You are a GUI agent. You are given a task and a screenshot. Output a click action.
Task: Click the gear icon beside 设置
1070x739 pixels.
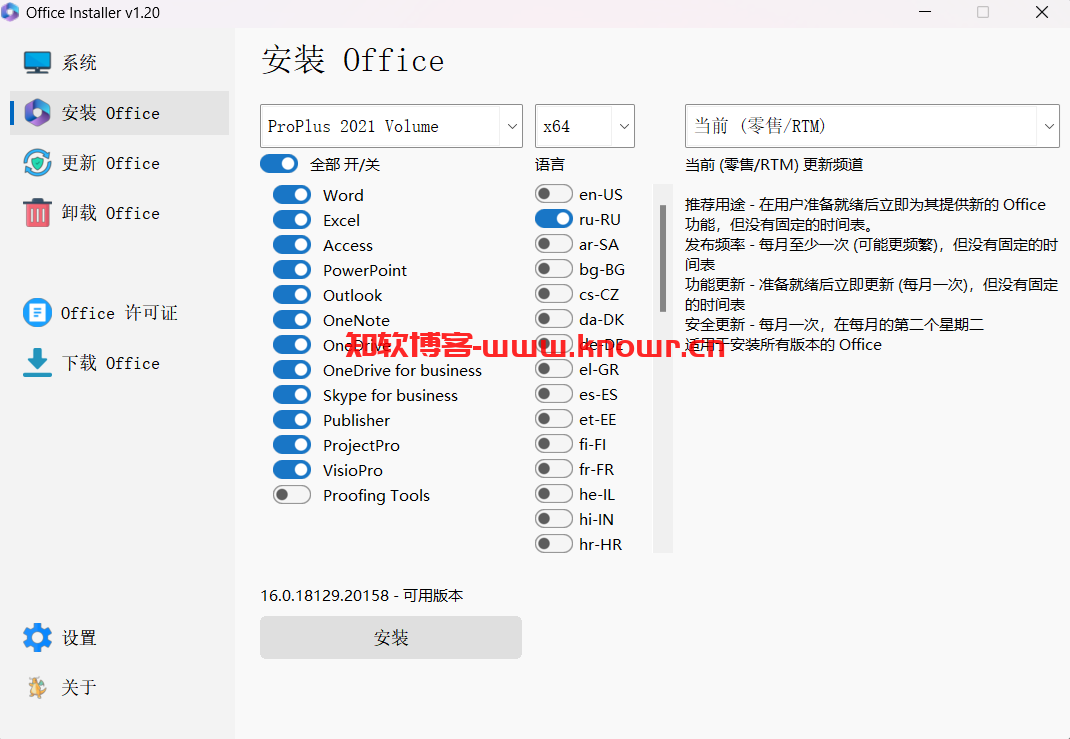[37, 637]
